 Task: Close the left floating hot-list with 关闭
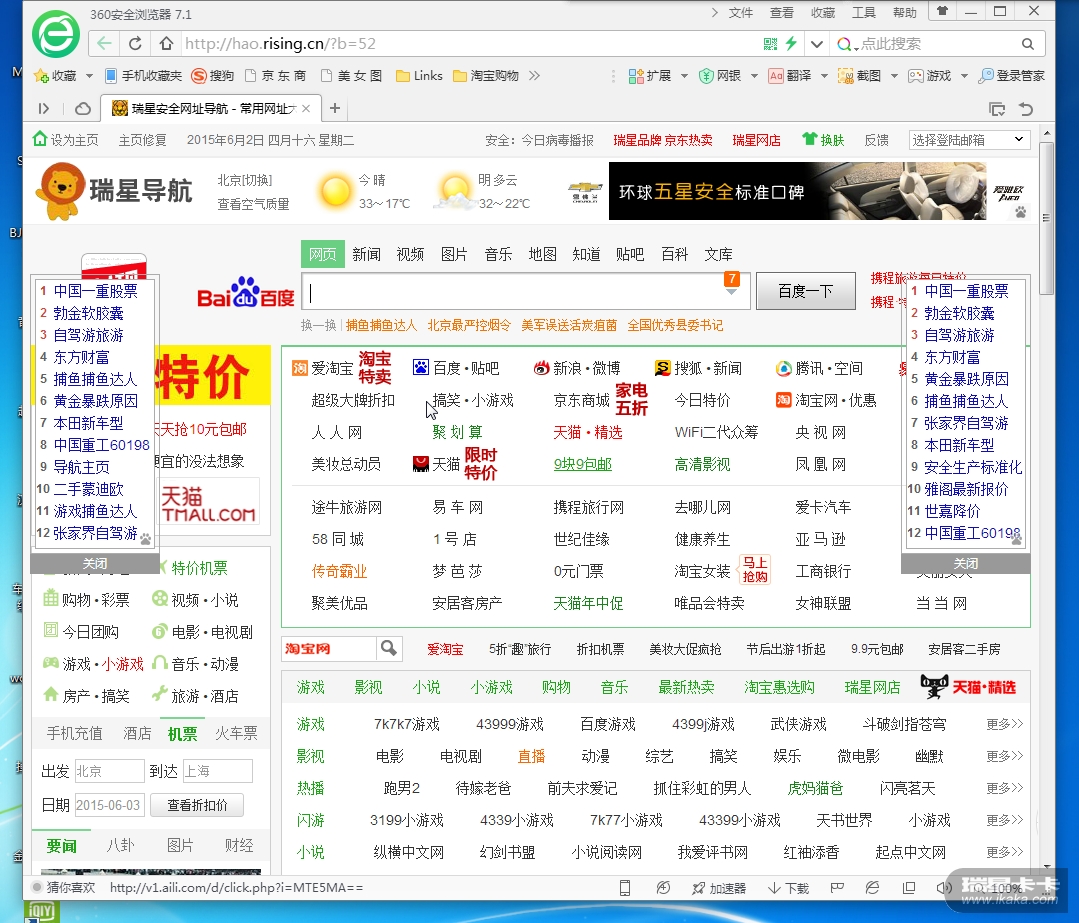(94, 564)
